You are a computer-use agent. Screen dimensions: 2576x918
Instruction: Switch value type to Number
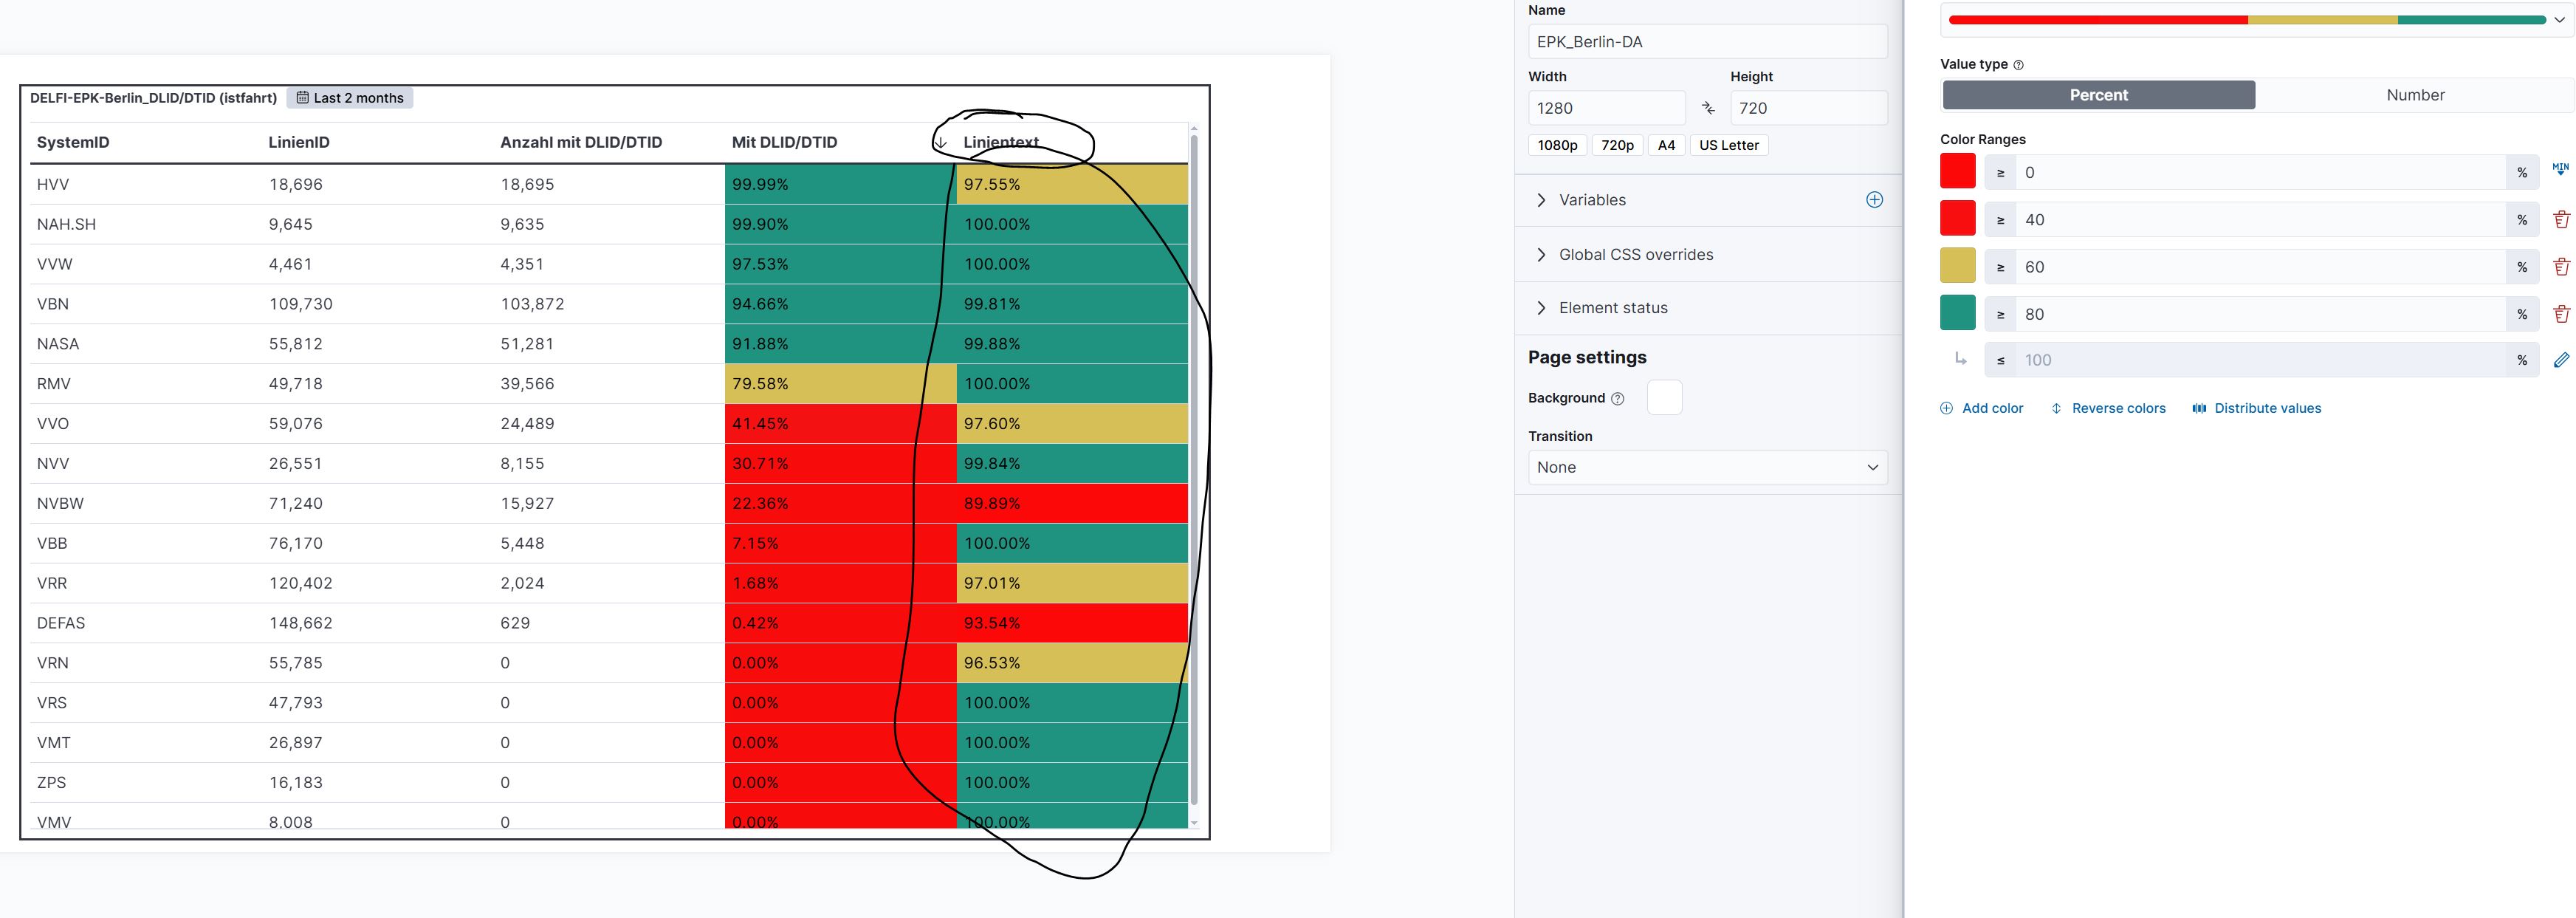(x=2414, y=95)
